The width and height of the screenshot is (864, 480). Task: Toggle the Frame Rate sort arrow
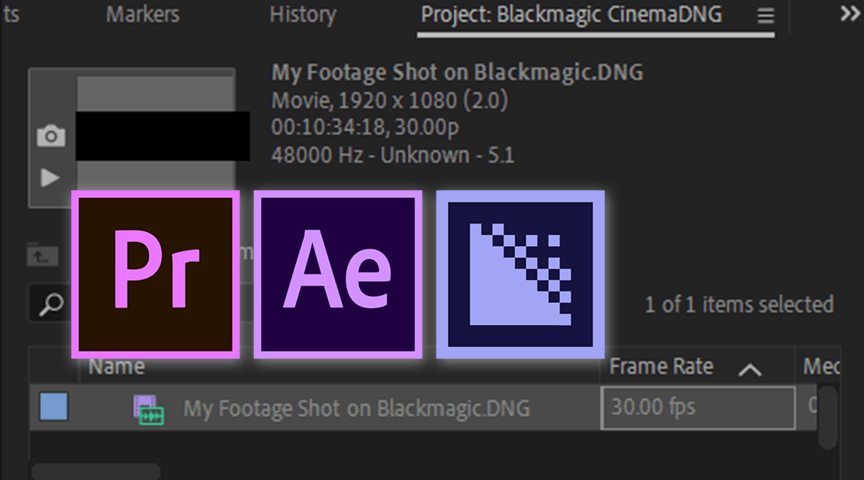click(749, 369)
